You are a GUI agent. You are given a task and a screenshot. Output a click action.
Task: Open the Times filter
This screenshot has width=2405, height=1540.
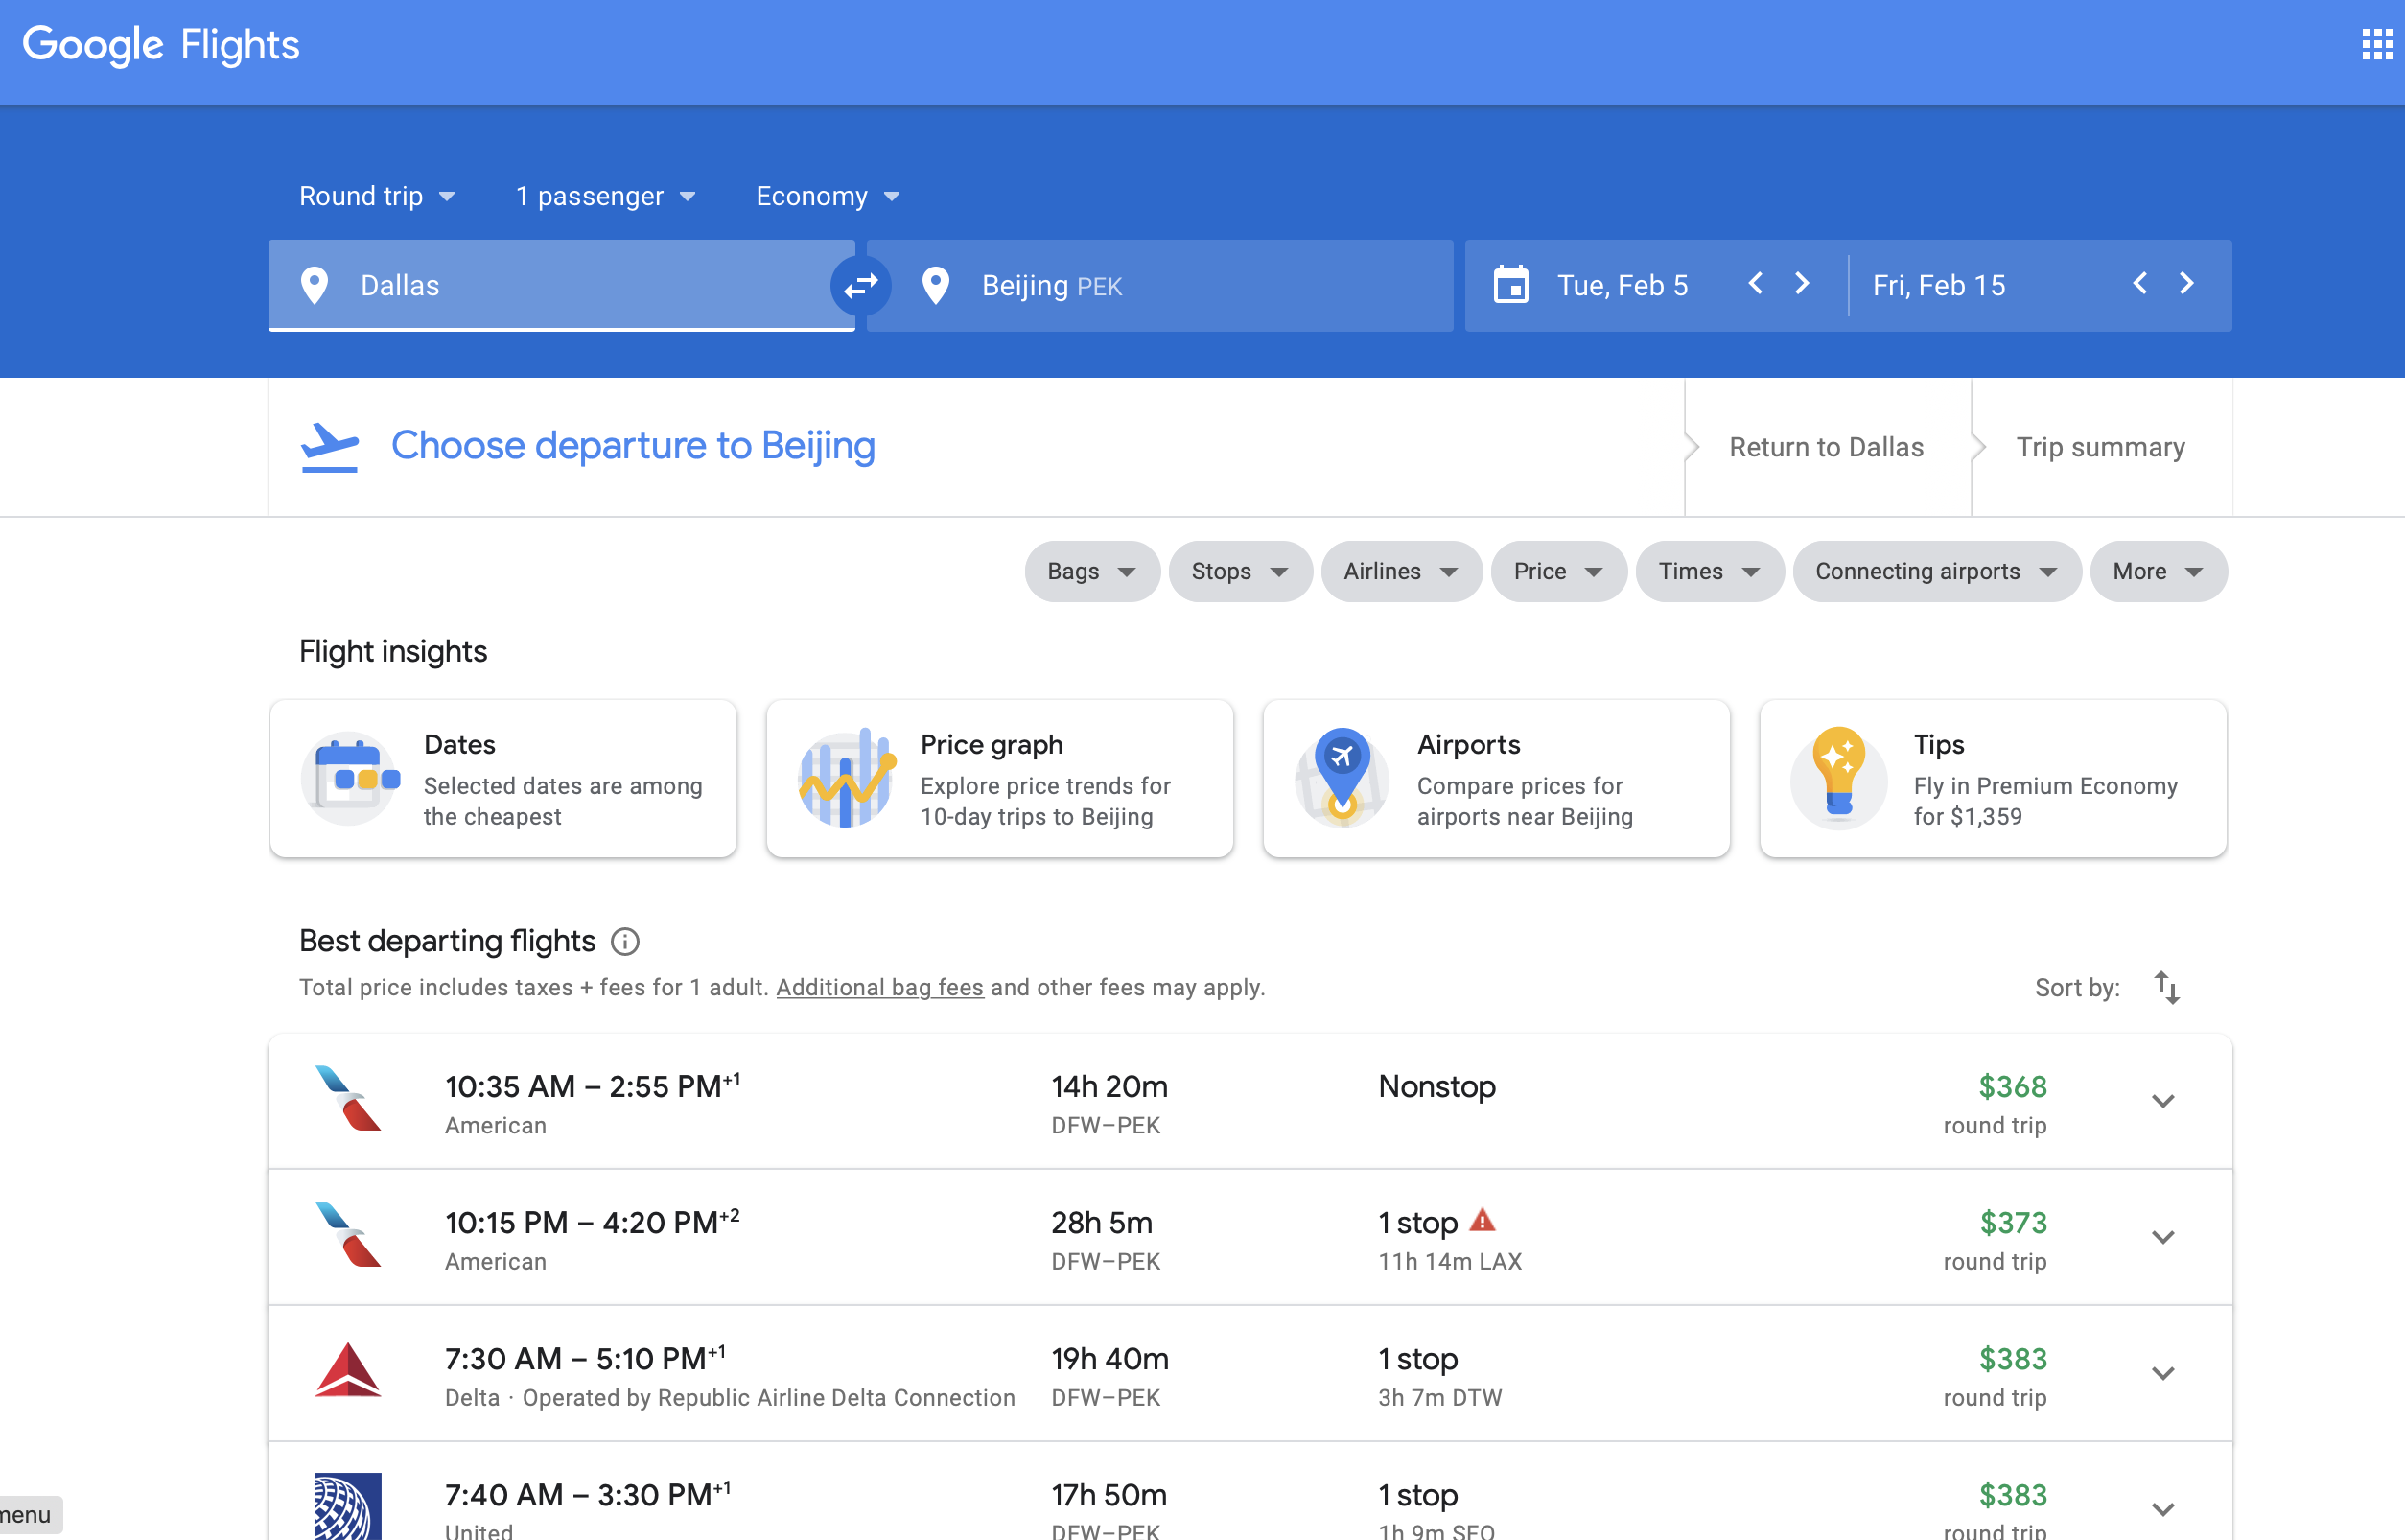coord(1709,571)
